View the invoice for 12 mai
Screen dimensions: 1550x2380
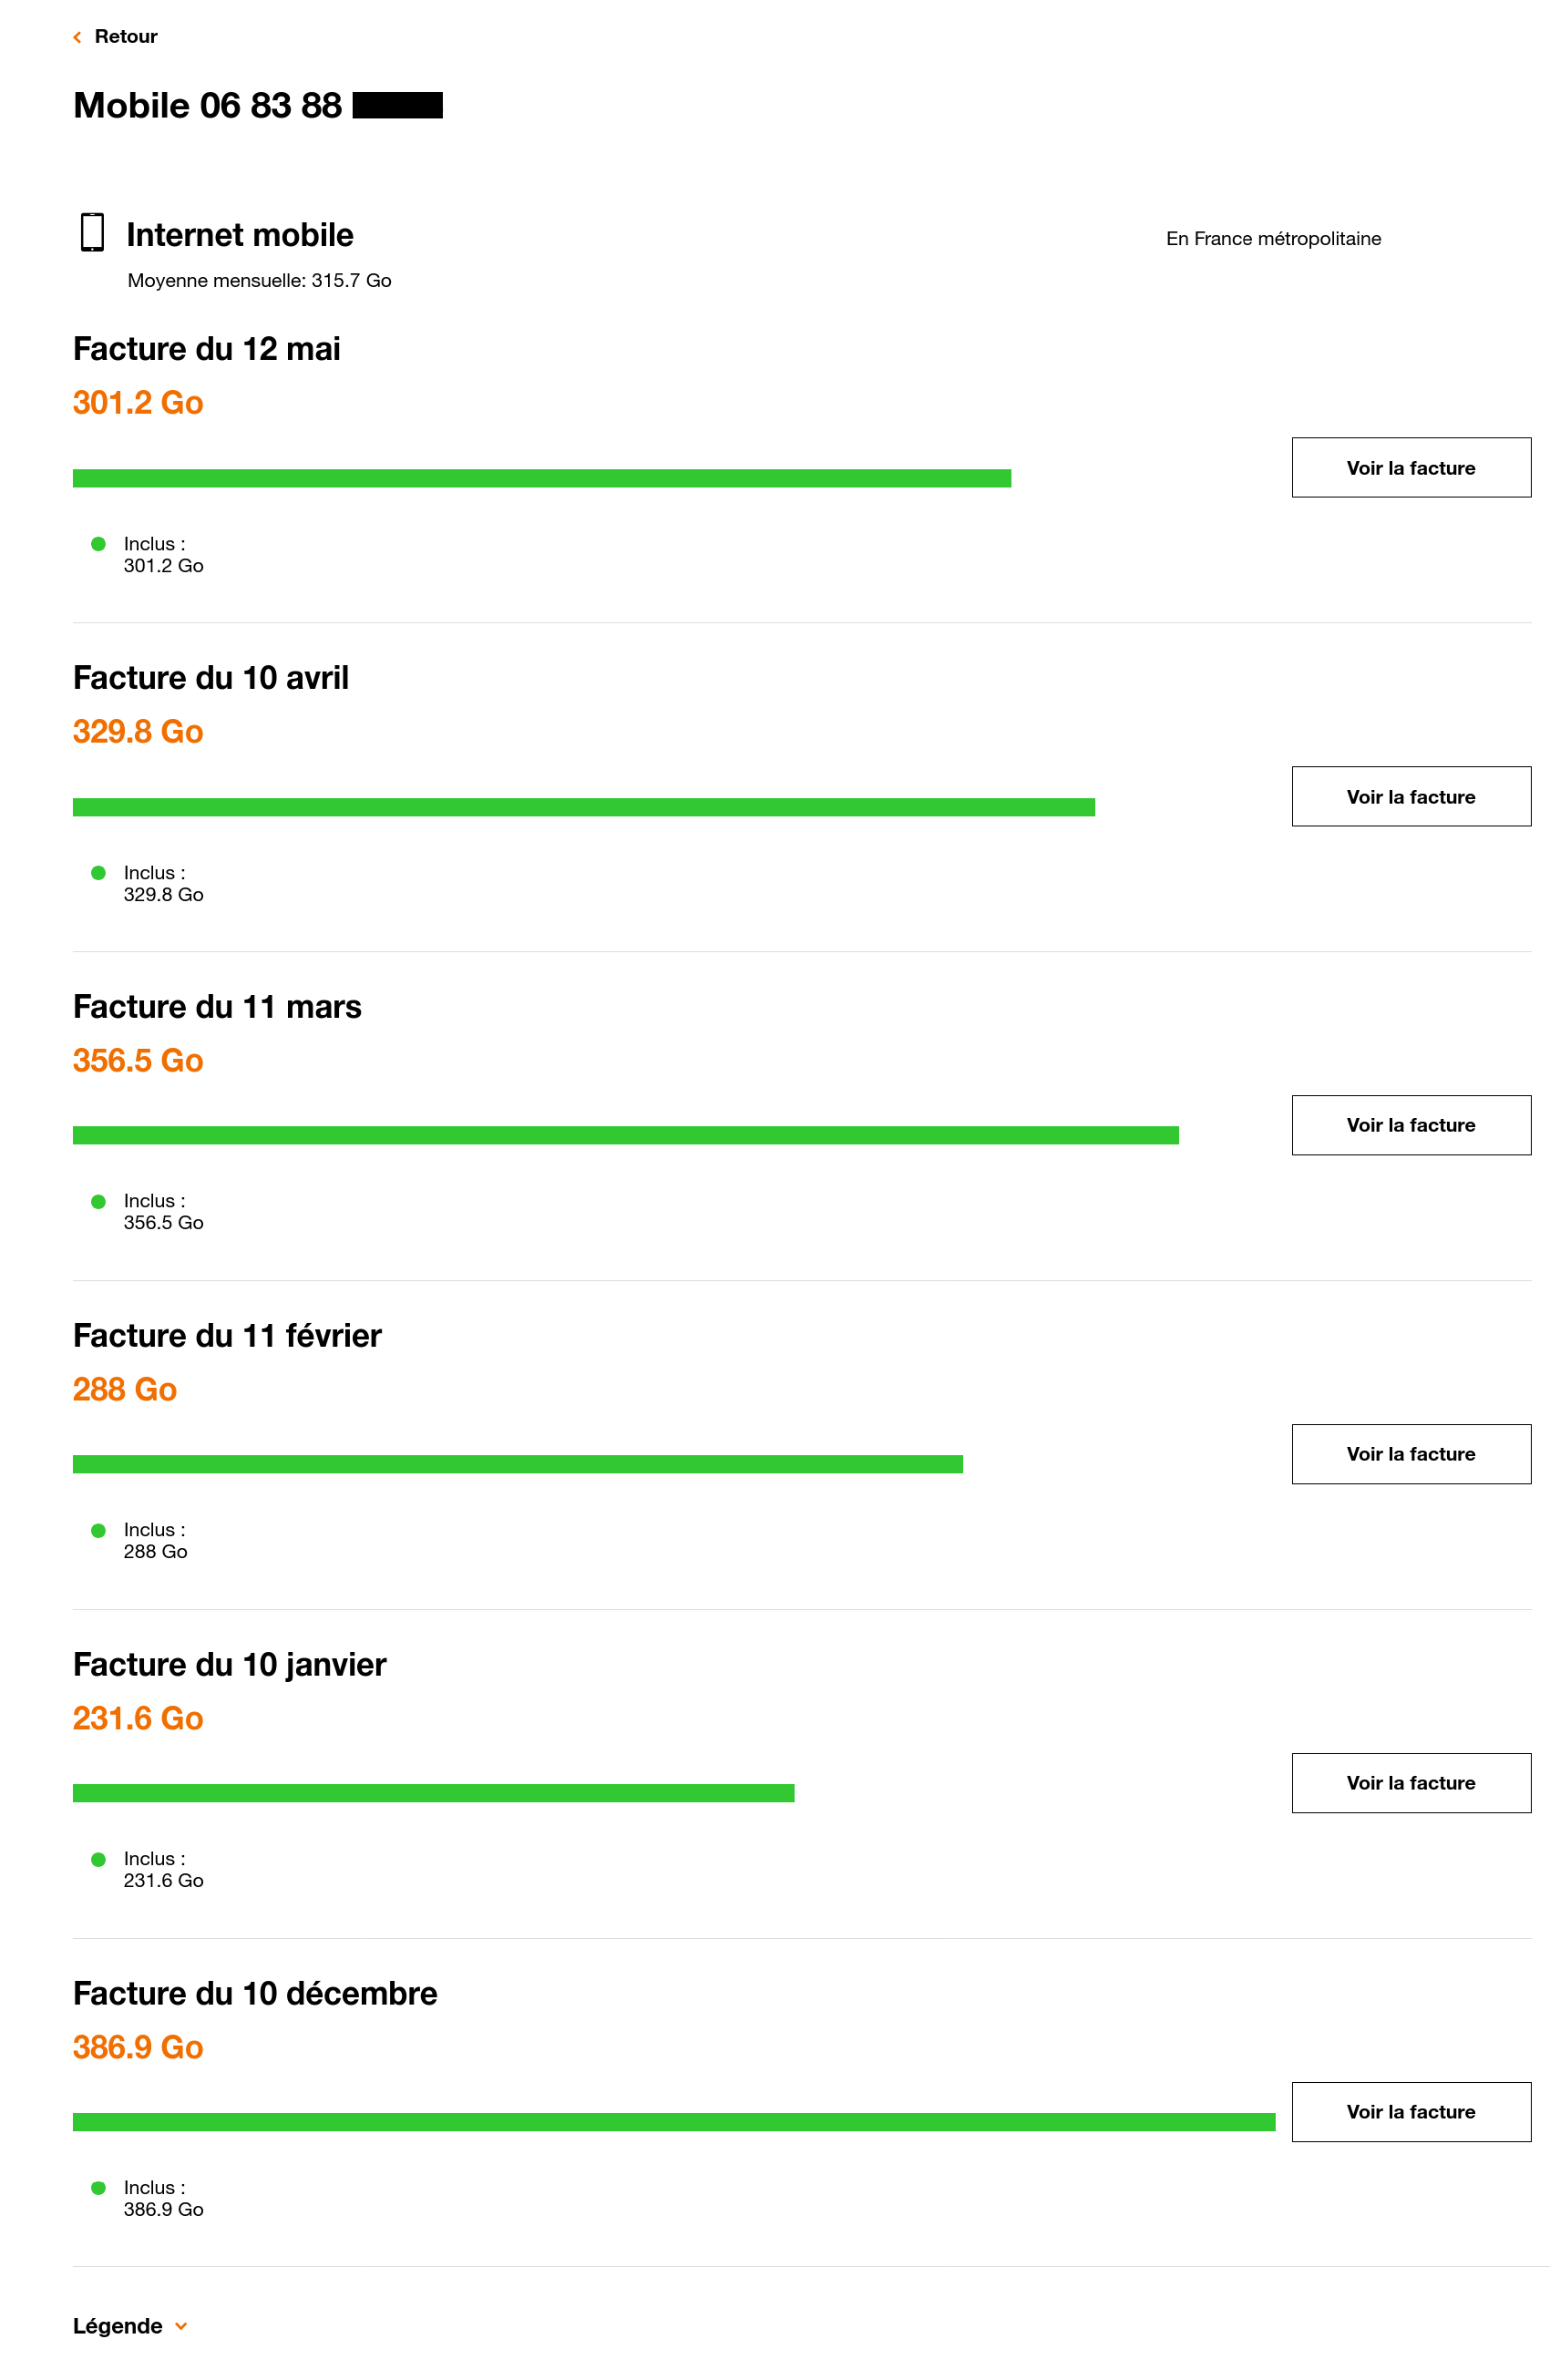click(1411, 467)
